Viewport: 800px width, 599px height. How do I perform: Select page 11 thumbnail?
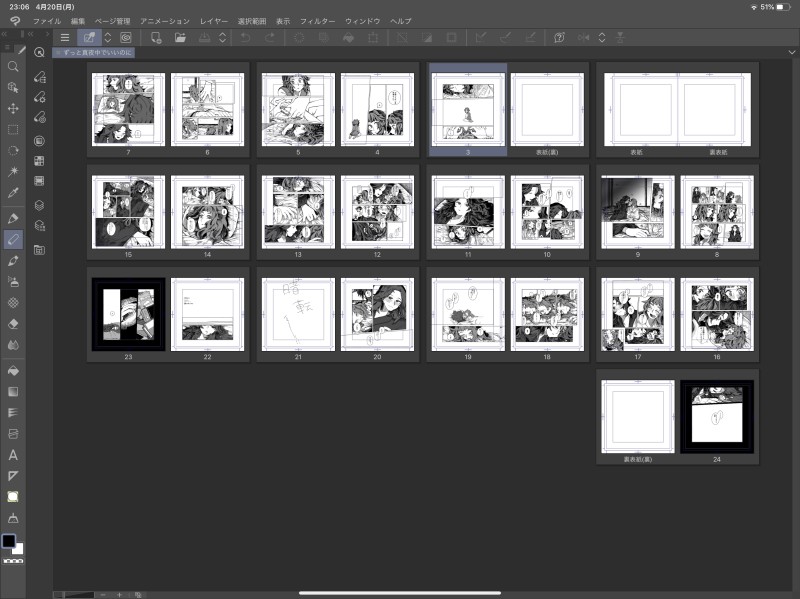468,212
